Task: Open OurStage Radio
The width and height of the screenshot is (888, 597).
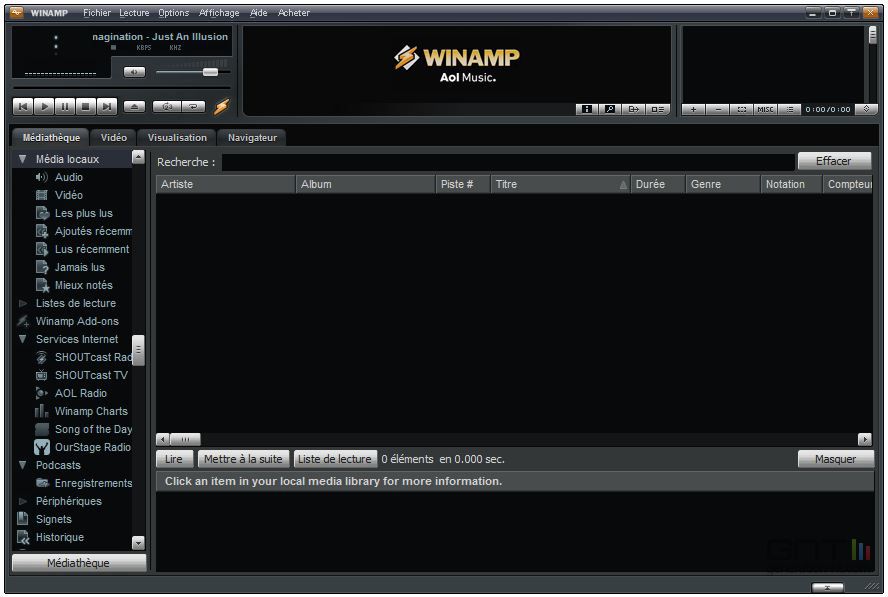Action: [x=93, y=447]
